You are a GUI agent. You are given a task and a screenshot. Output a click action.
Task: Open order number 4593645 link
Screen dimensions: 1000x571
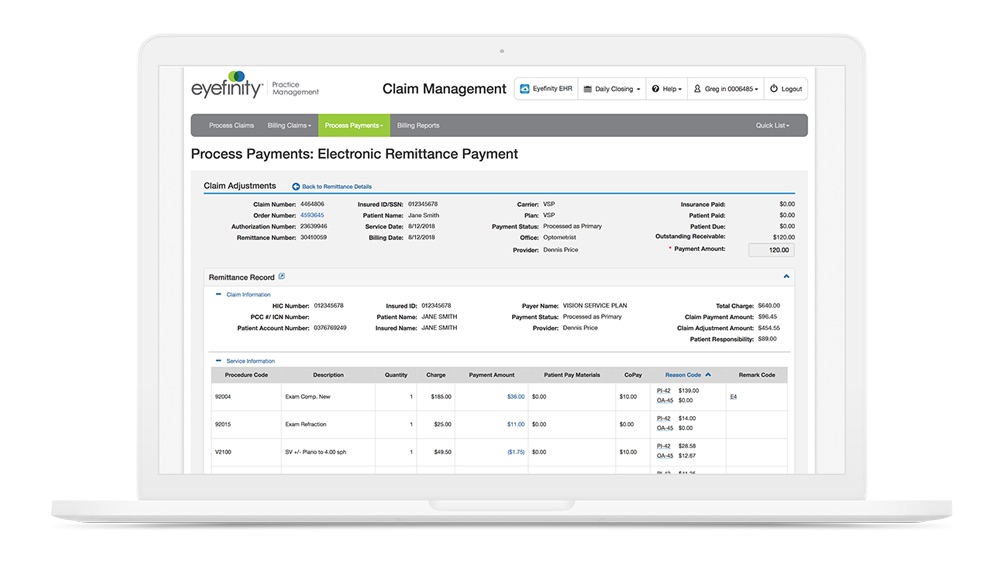[312, 216]
